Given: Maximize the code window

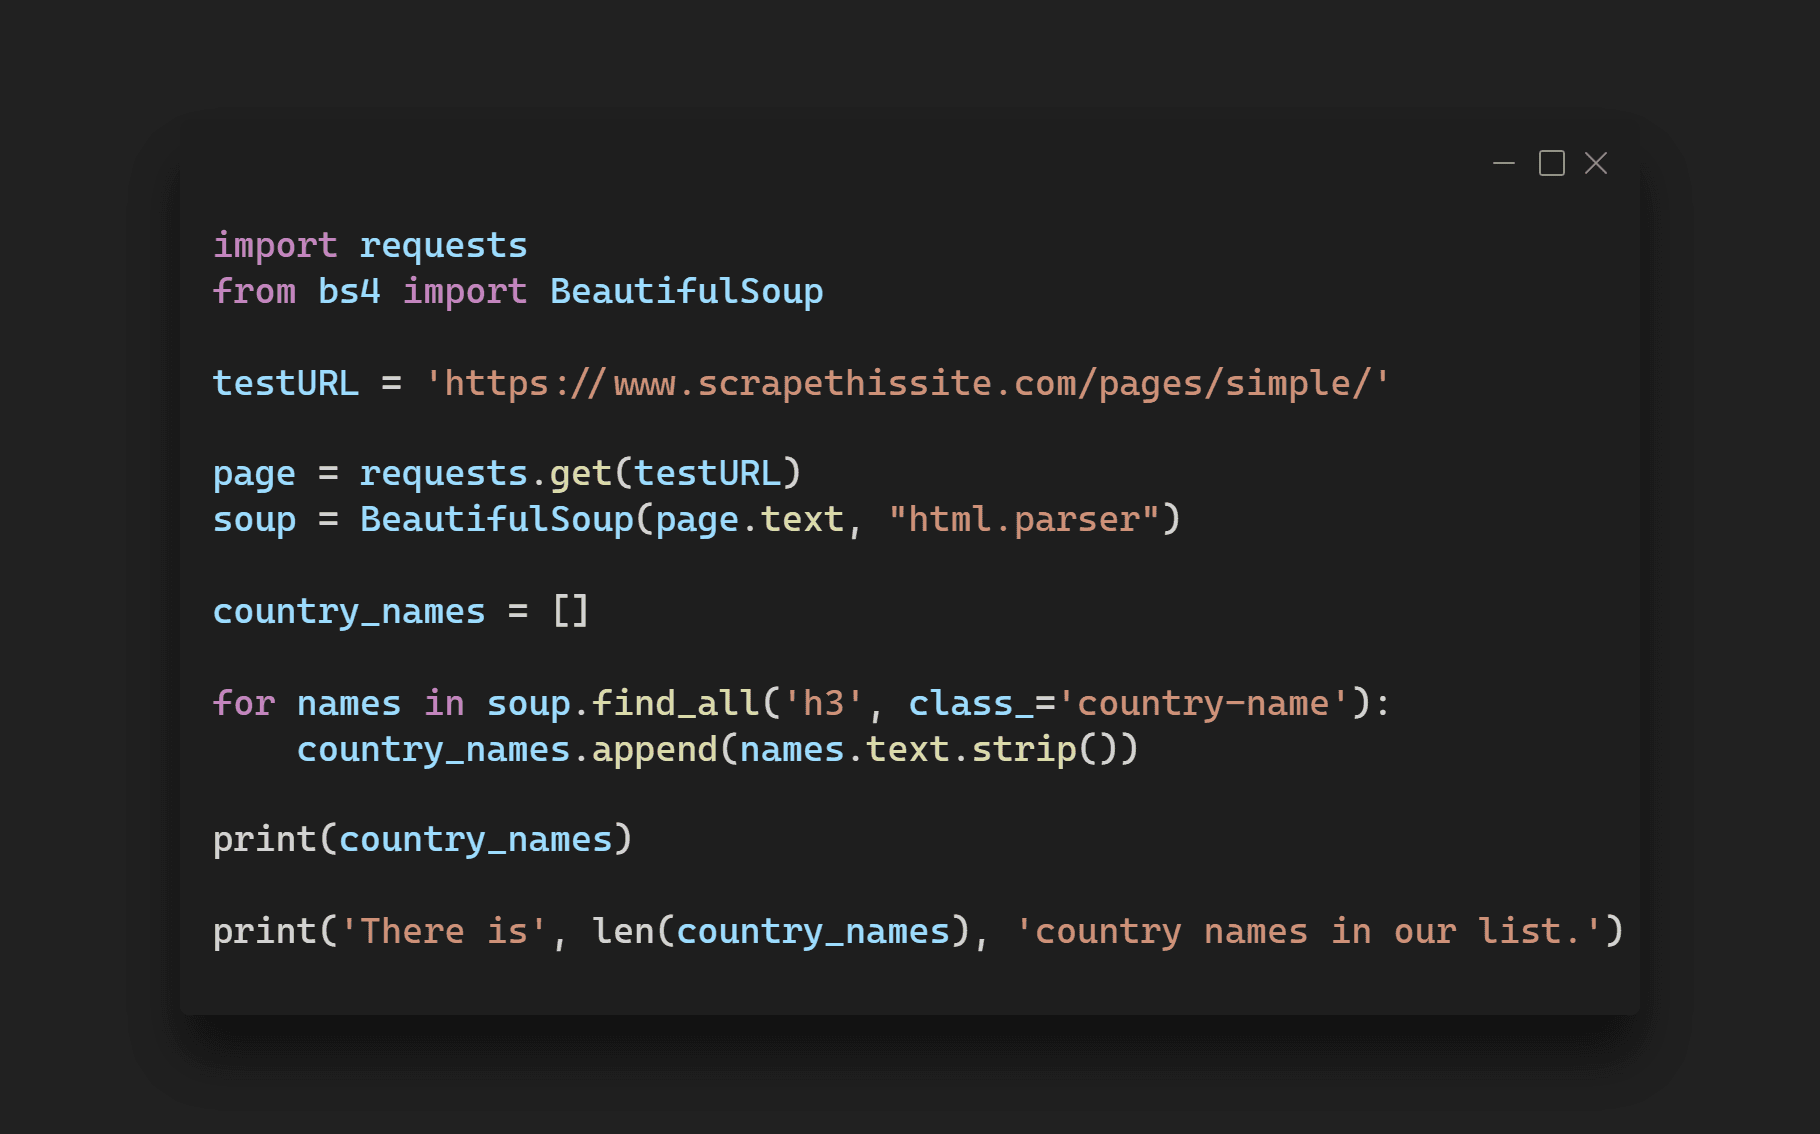Looking at the screenshot, I should click(1551, 163).
